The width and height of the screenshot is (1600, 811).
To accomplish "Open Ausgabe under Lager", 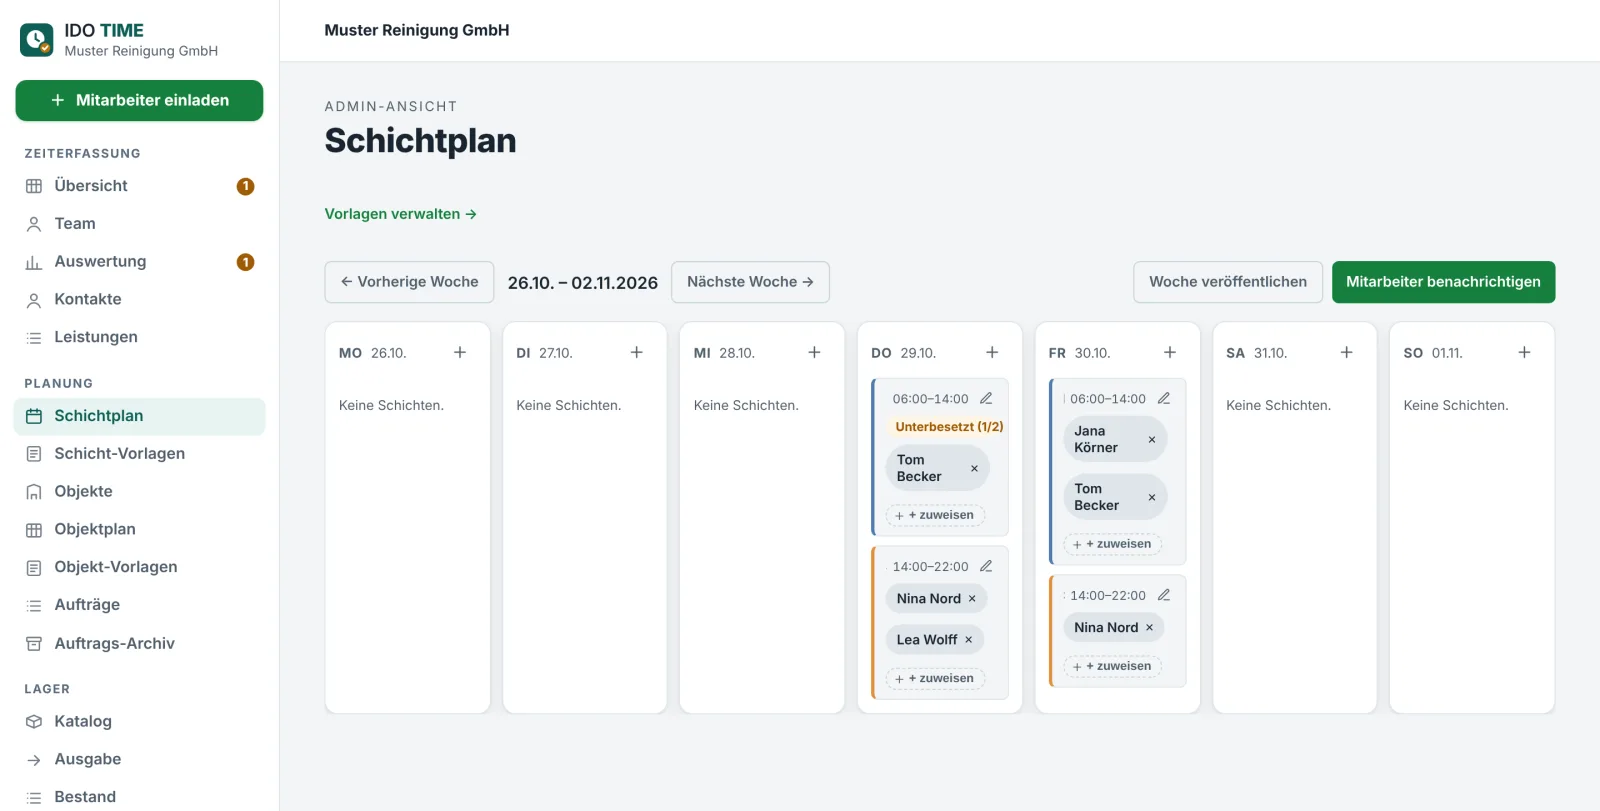I will [139, 759].
